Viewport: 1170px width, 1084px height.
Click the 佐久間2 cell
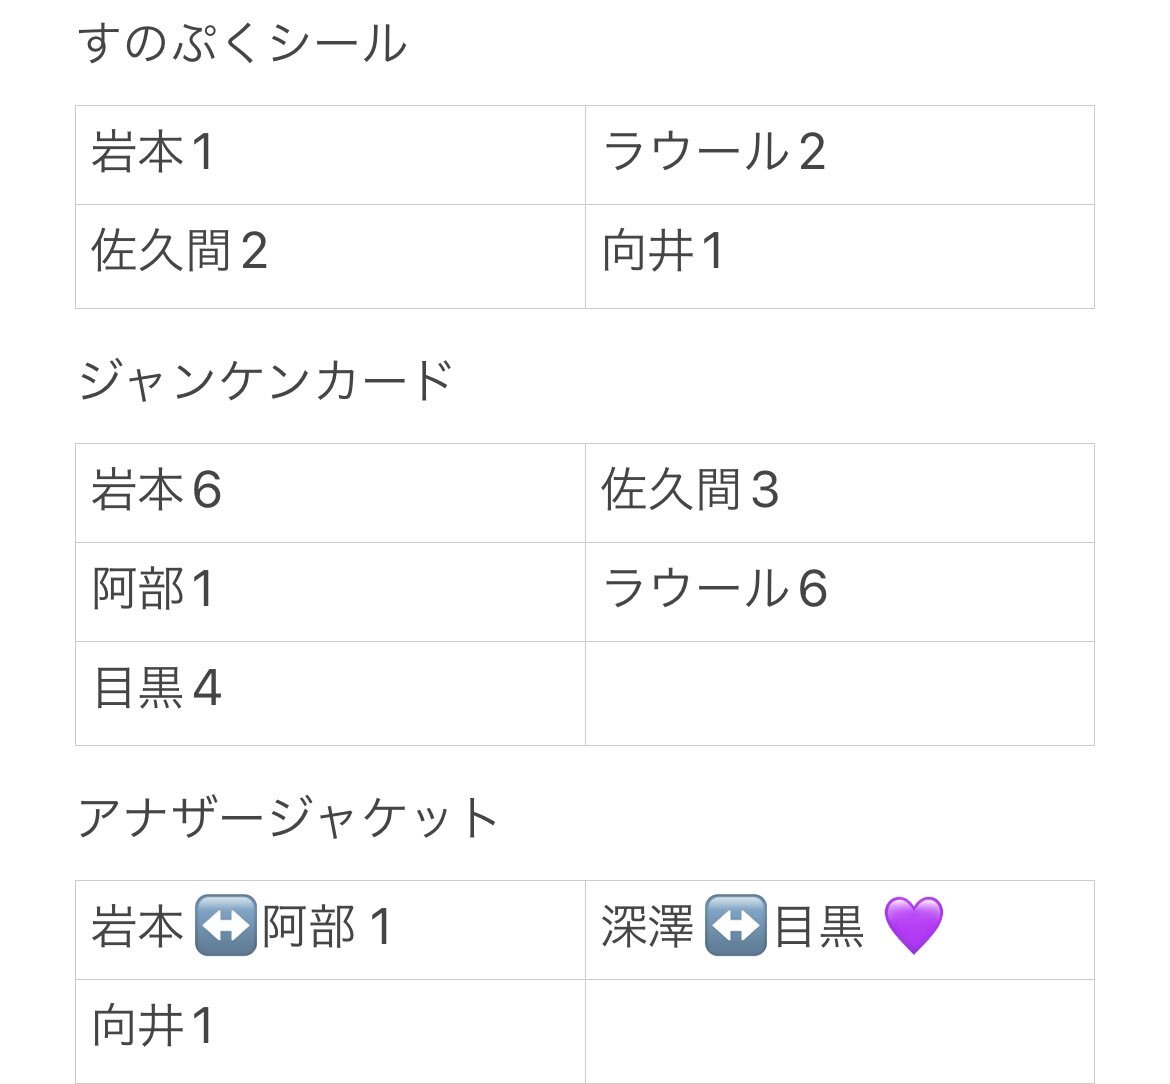pos(331,256)
